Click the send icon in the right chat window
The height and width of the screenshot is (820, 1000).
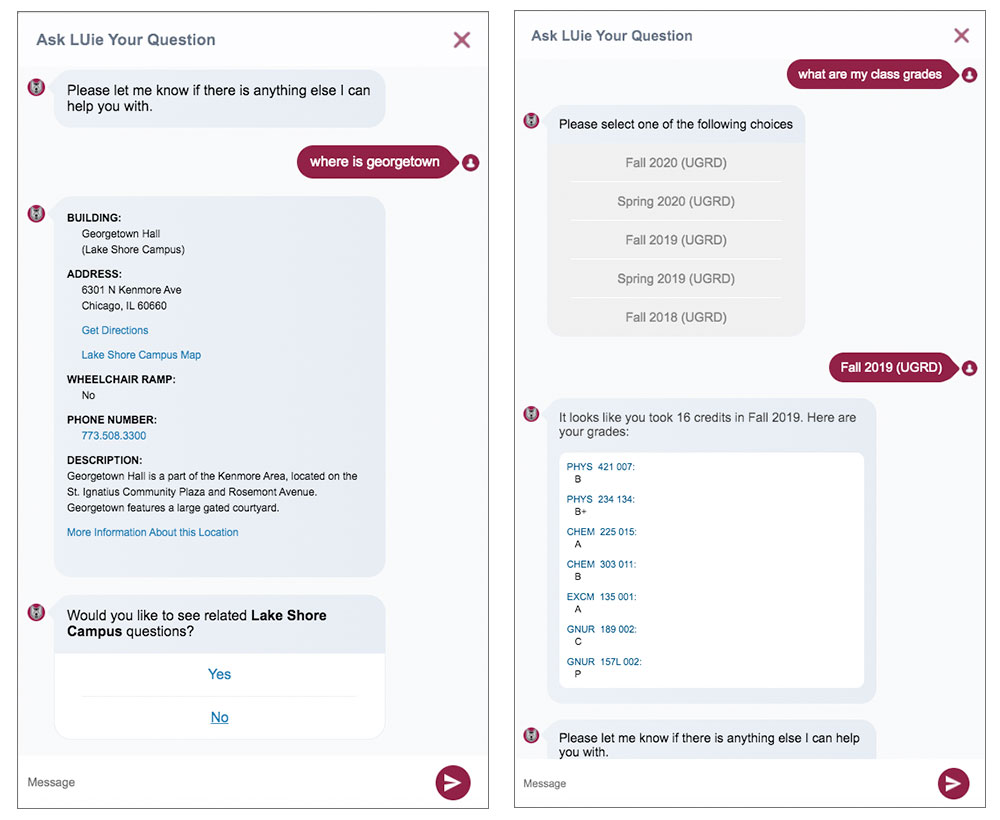953,784
